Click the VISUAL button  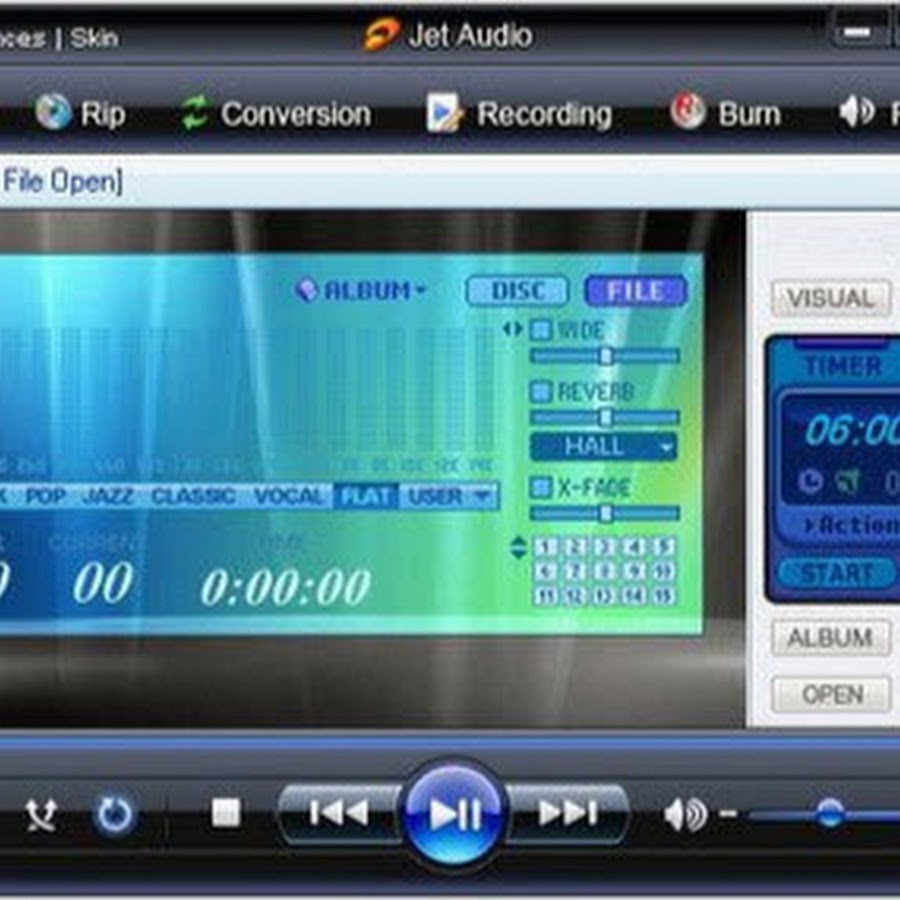pos(830,298)
